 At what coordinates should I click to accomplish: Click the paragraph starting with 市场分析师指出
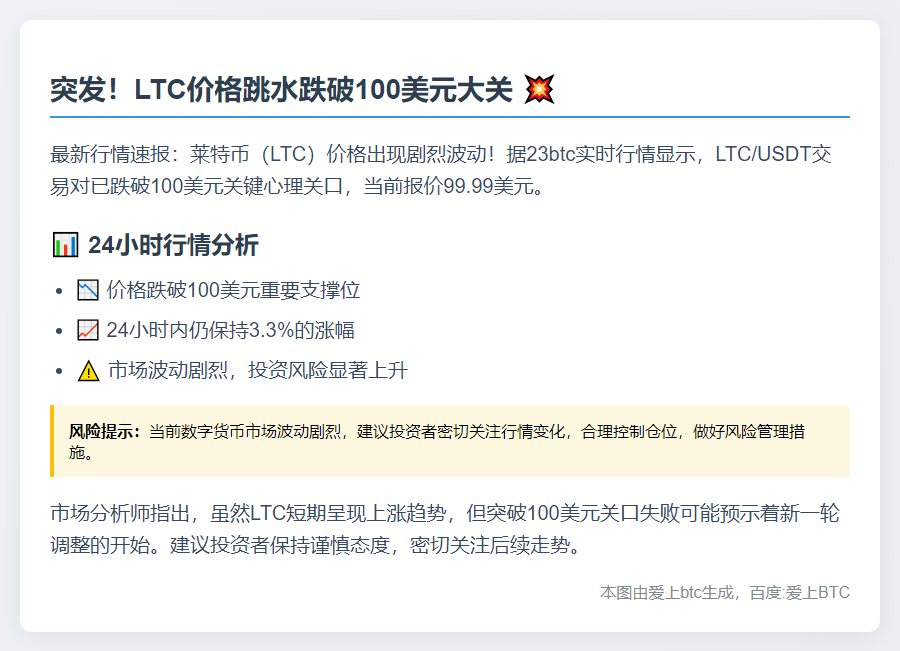[x=444, y=530]
